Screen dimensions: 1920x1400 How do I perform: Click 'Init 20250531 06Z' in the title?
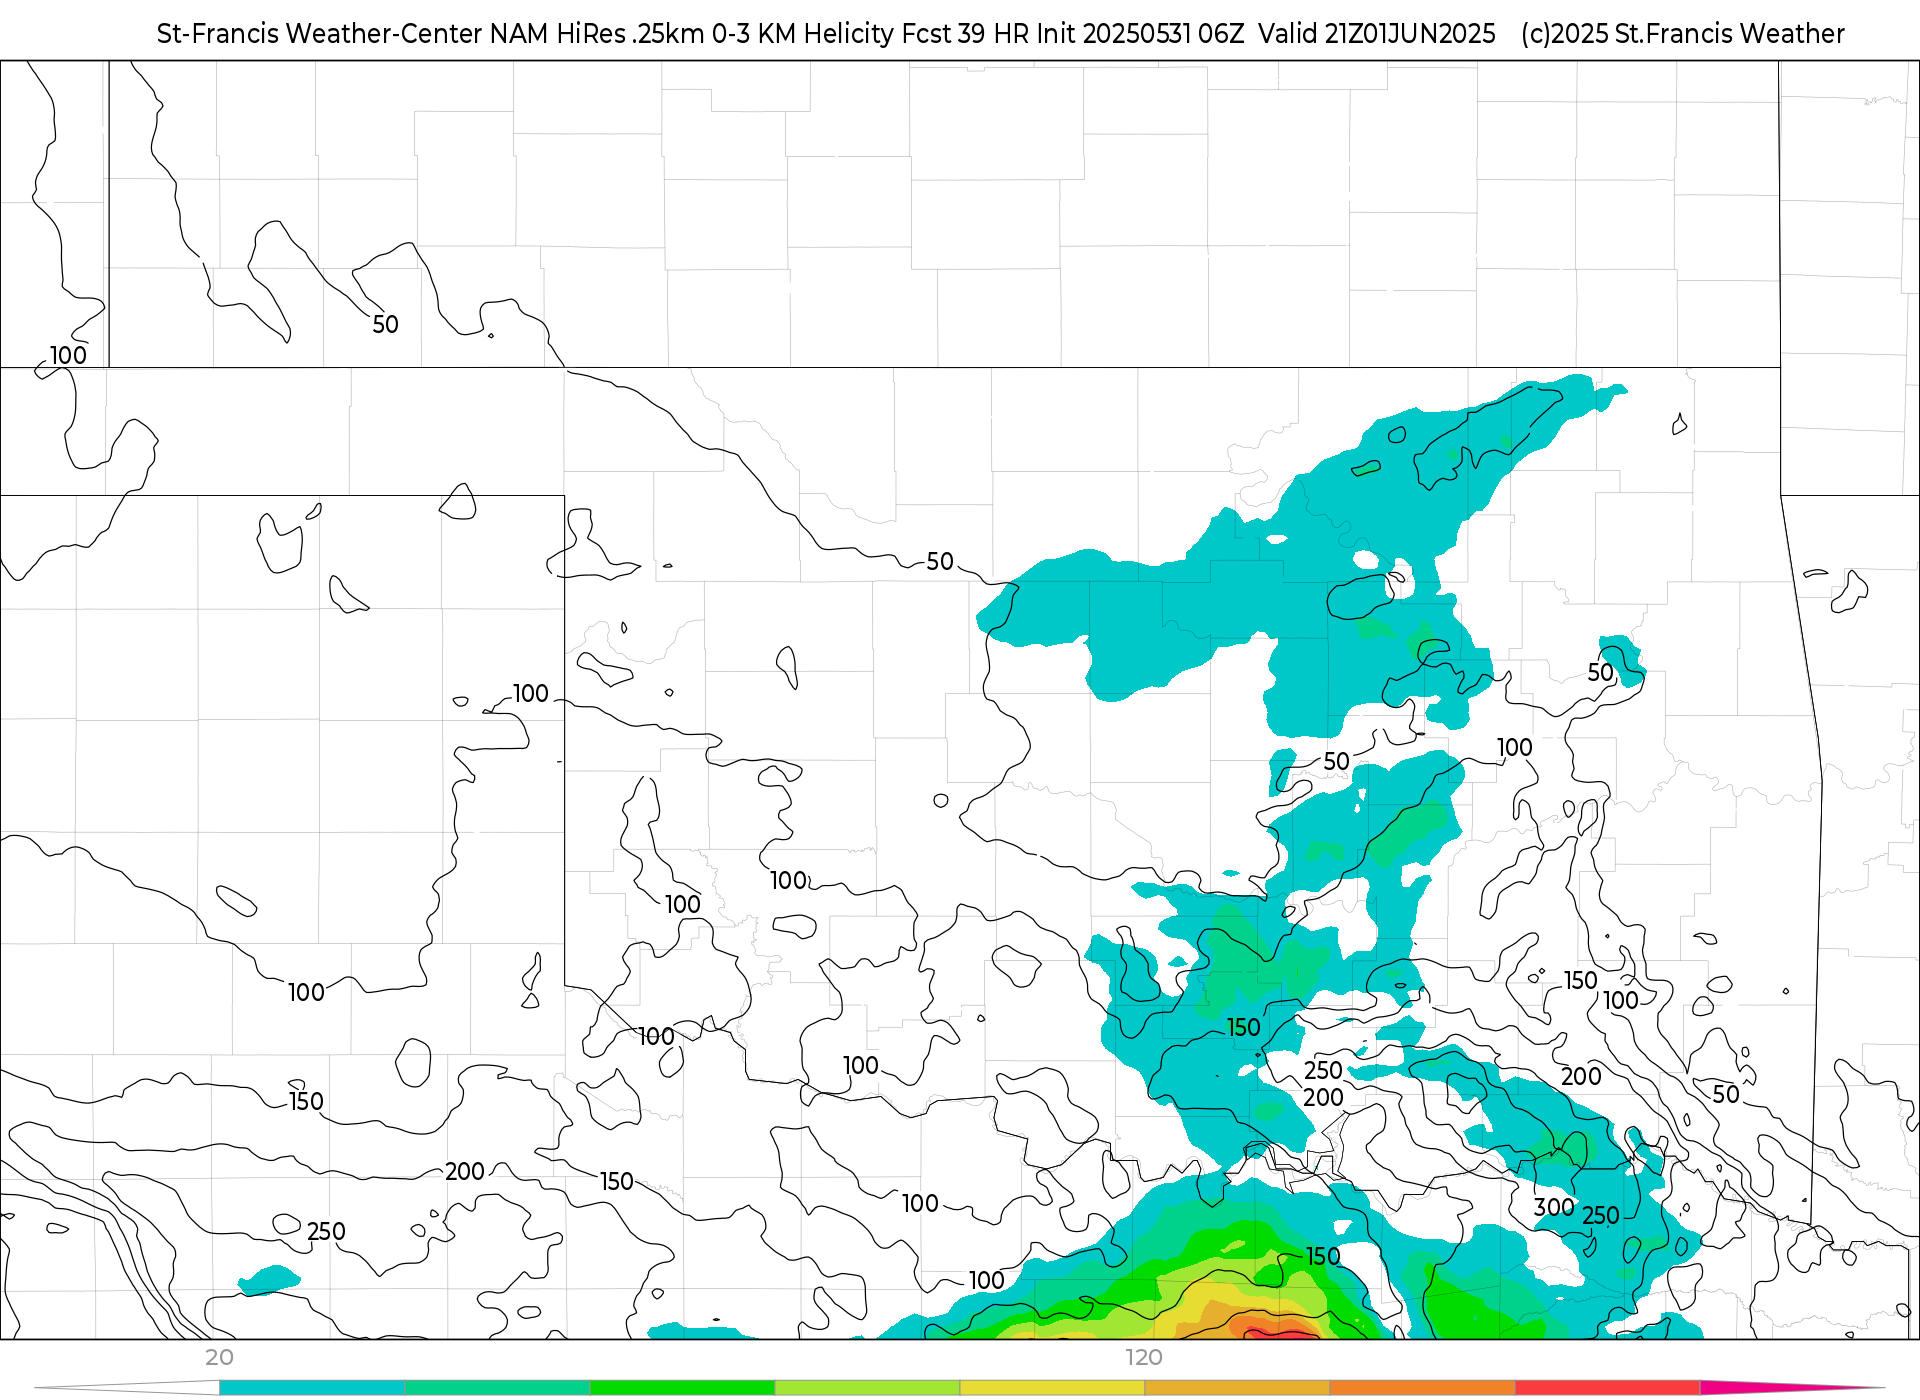tap(1140, 34)
